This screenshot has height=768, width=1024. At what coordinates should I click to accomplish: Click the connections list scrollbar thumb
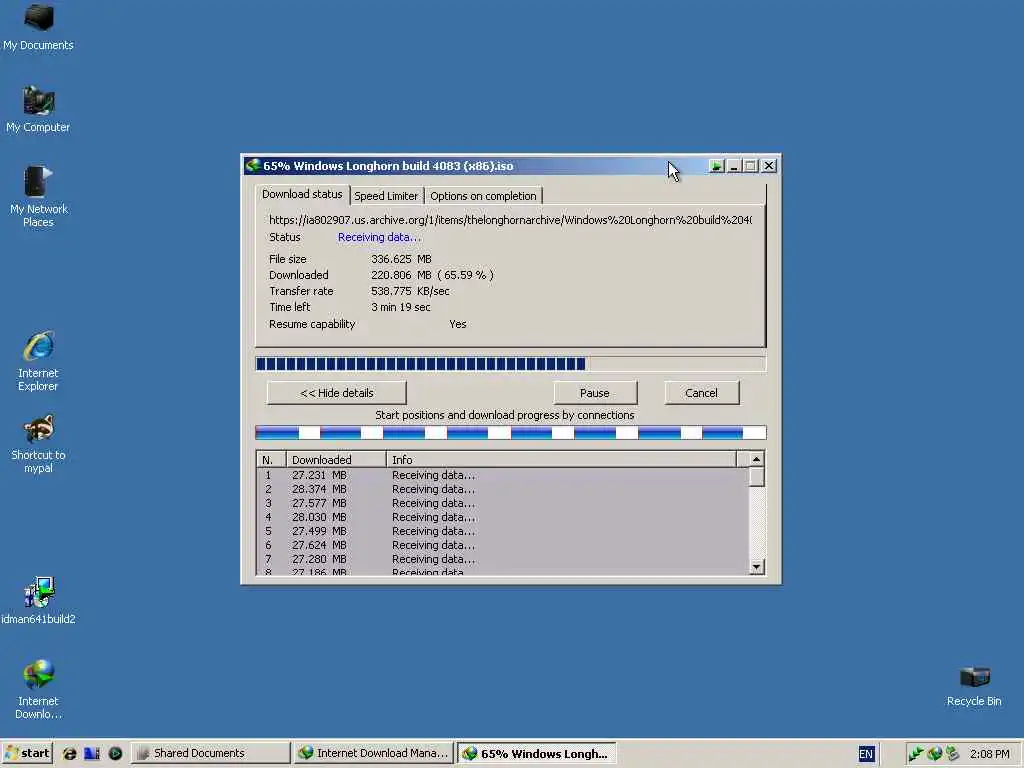click(x=756, y=477)
